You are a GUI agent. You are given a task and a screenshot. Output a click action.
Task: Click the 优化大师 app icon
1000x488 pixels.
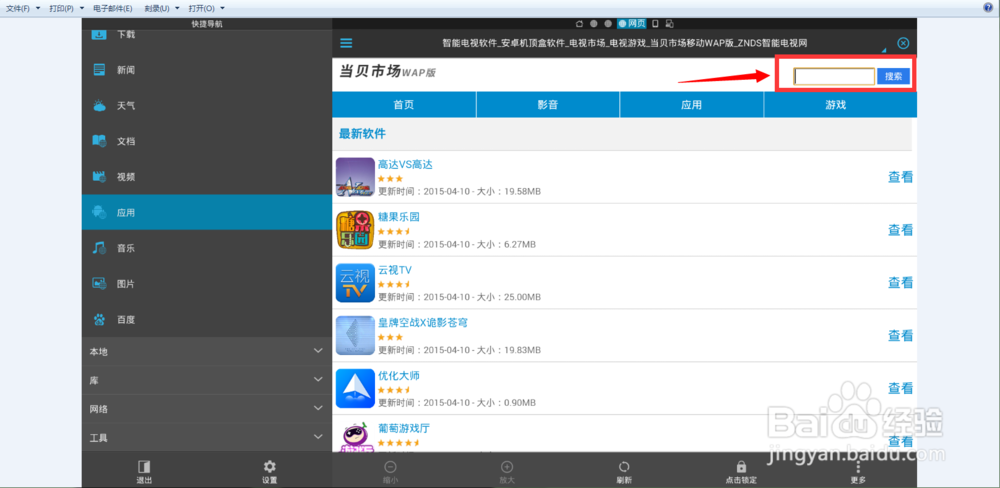355,388
